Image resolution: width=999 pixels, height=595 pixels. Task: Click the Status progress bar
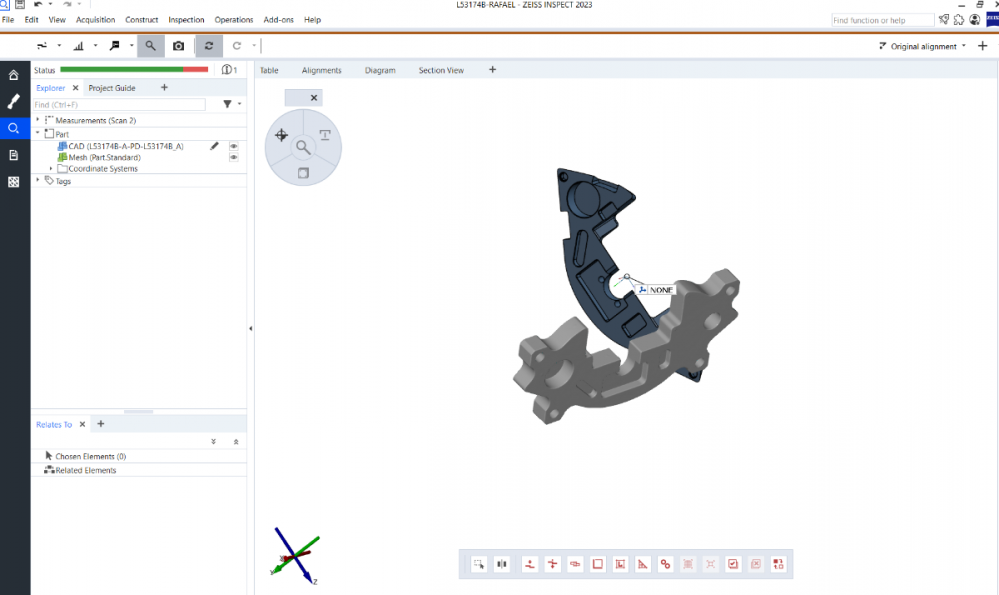click(134, 70)
